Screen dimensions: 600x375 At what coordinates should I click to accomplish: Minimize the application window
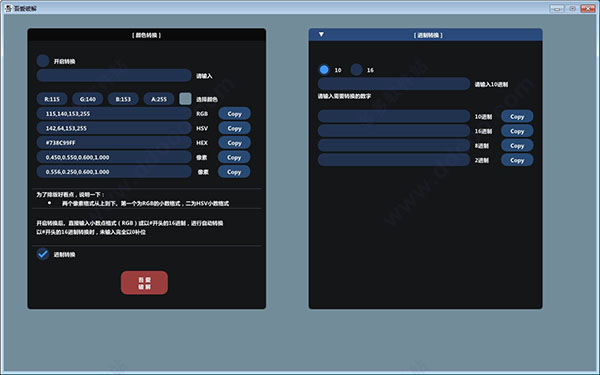click(x=557, y=8)
